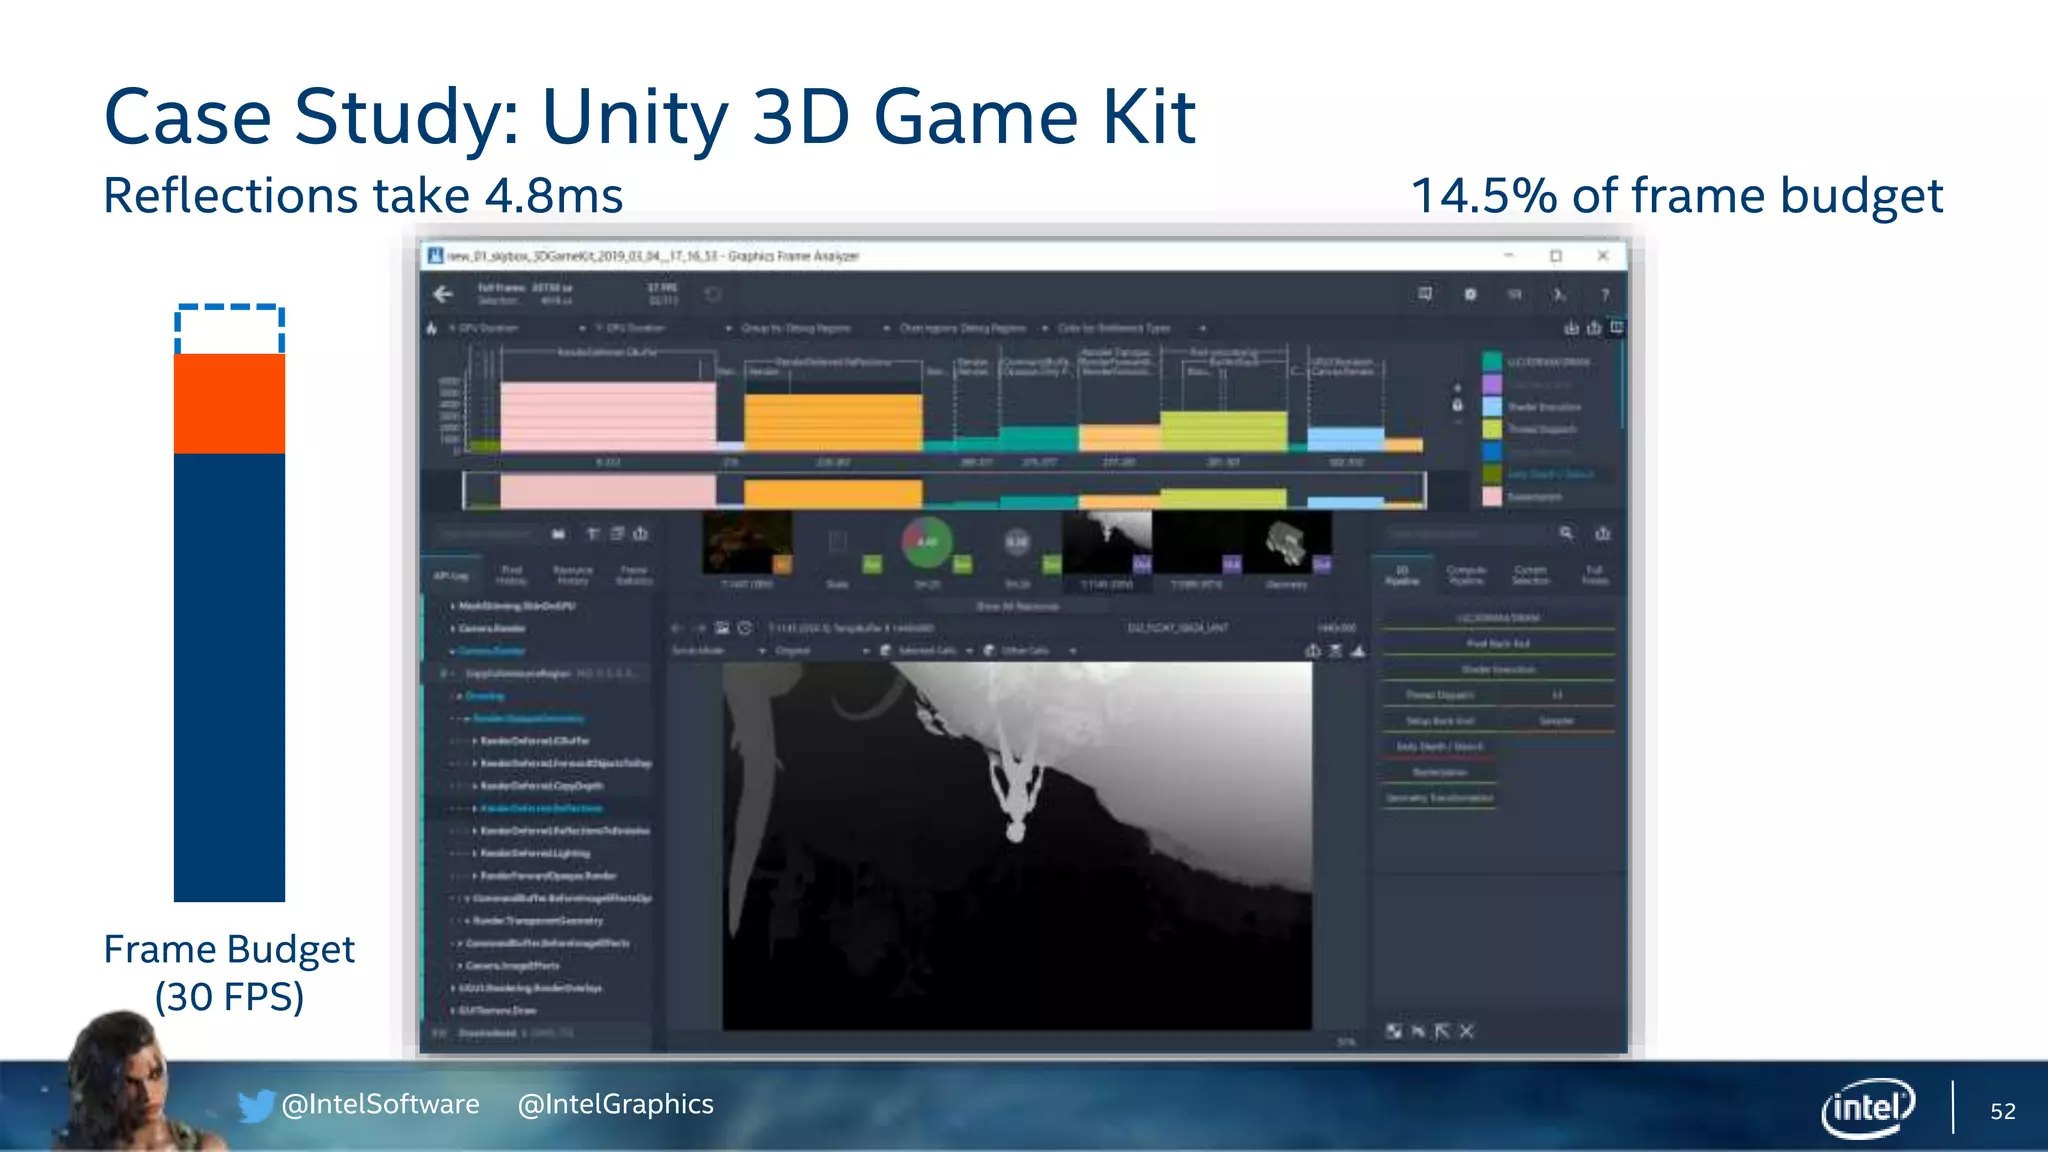Expand the RenderDeferred.GBuffer tree node

pyautogui.click(x=474, y=741)
